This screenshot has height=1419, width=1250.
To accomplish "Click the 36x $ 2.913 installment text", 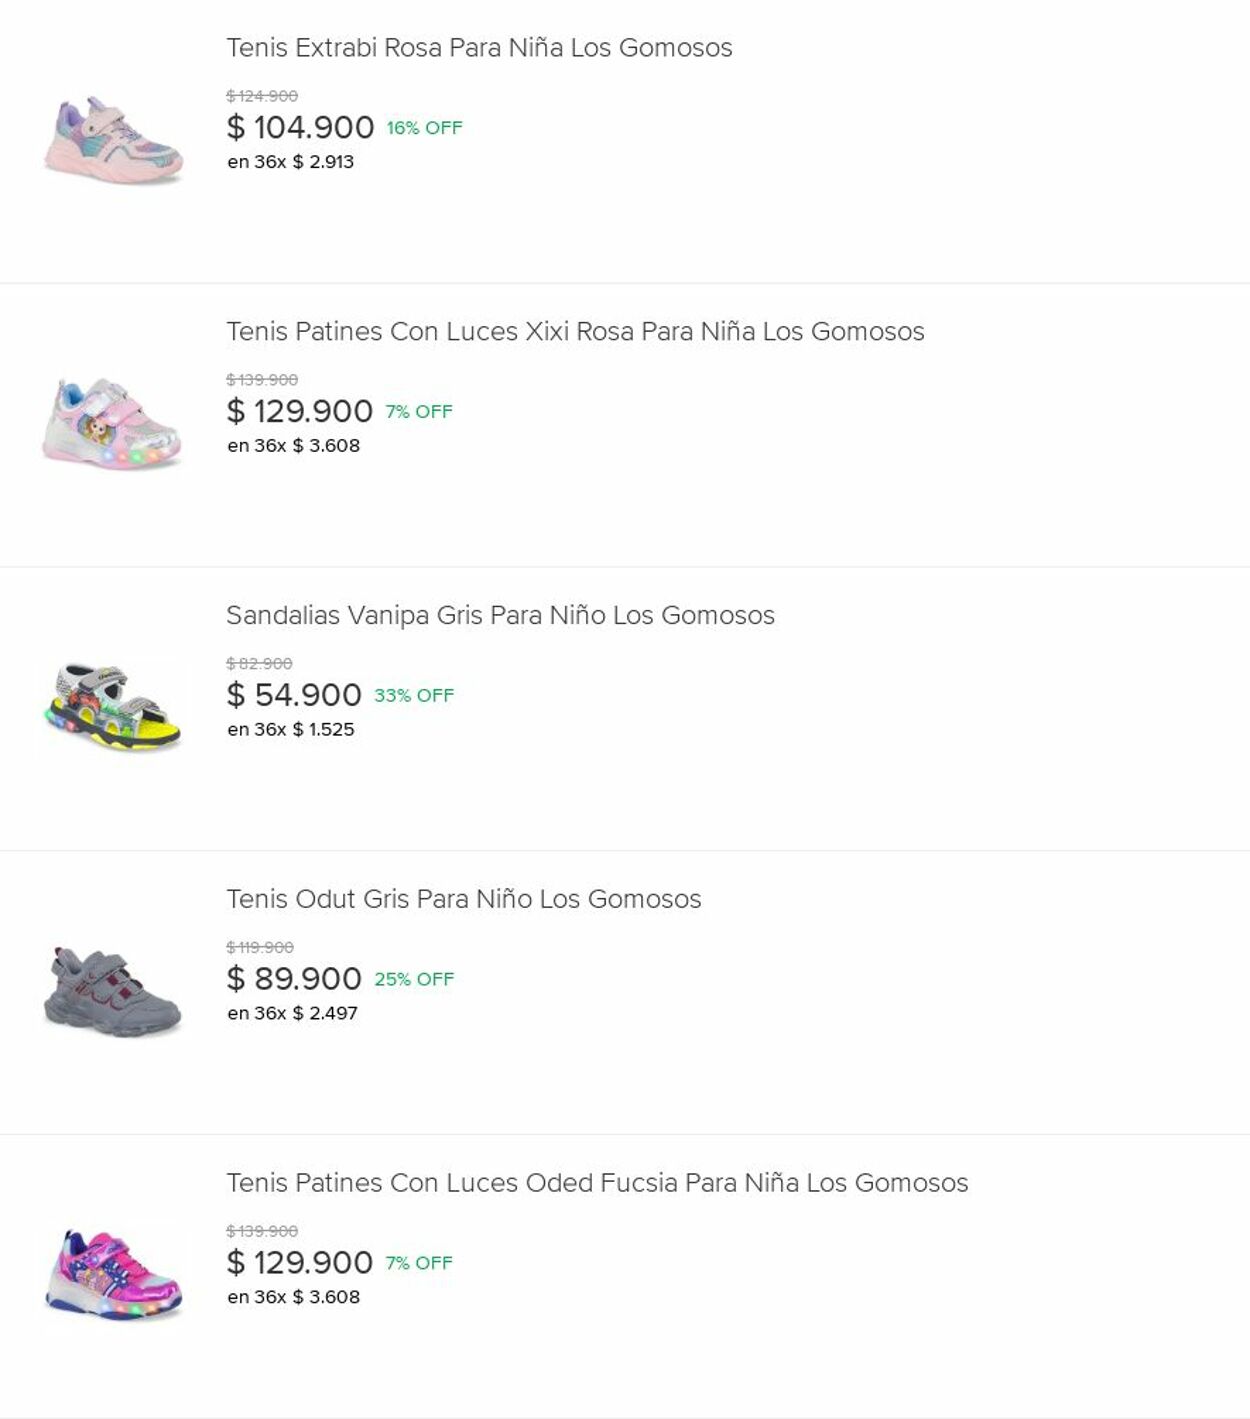I will 290,162.
